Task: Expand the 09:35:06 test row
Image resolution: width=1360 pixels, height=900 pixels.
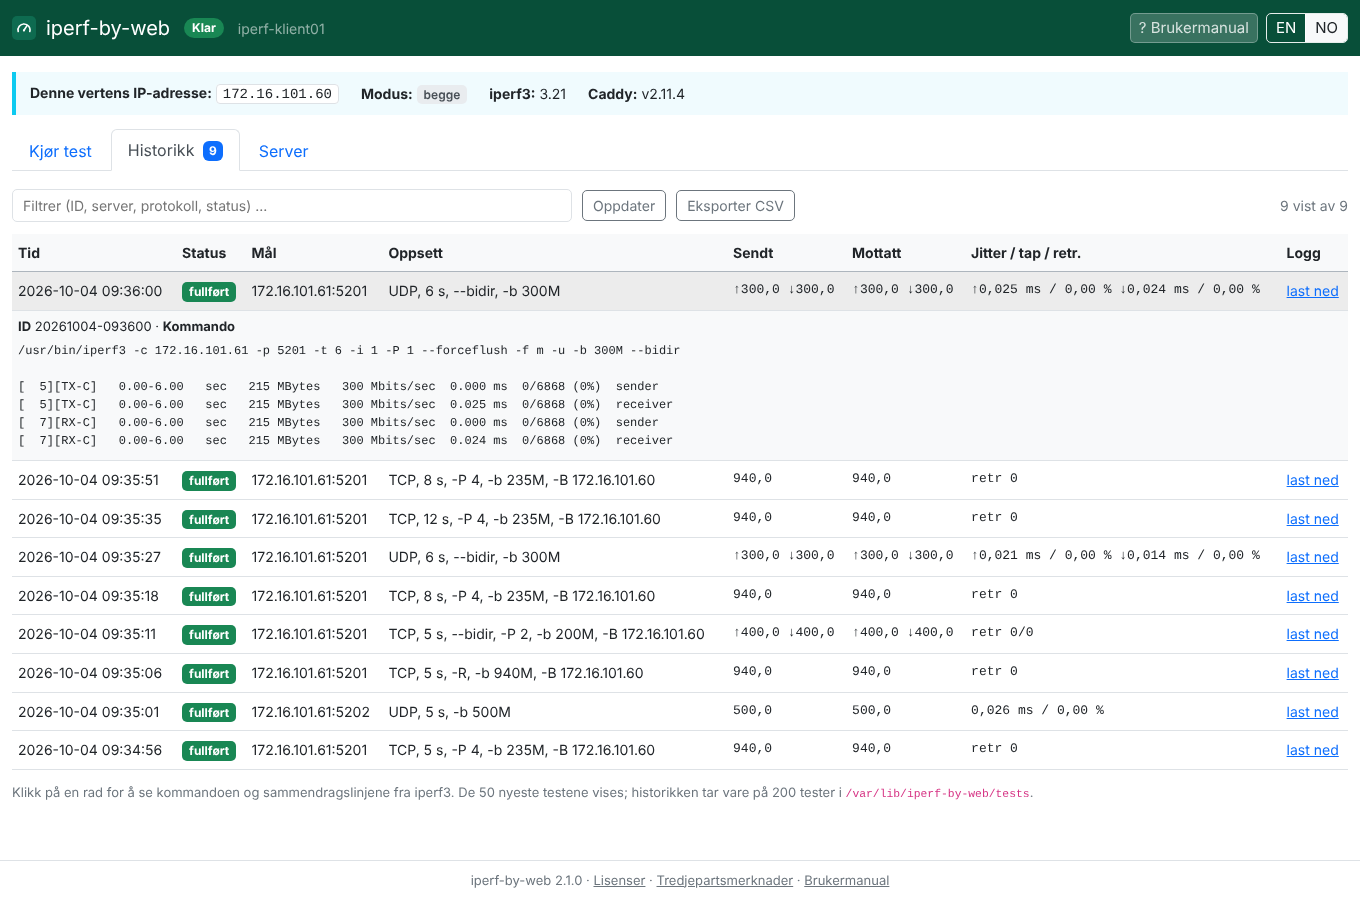Action: tap(680, 673)
